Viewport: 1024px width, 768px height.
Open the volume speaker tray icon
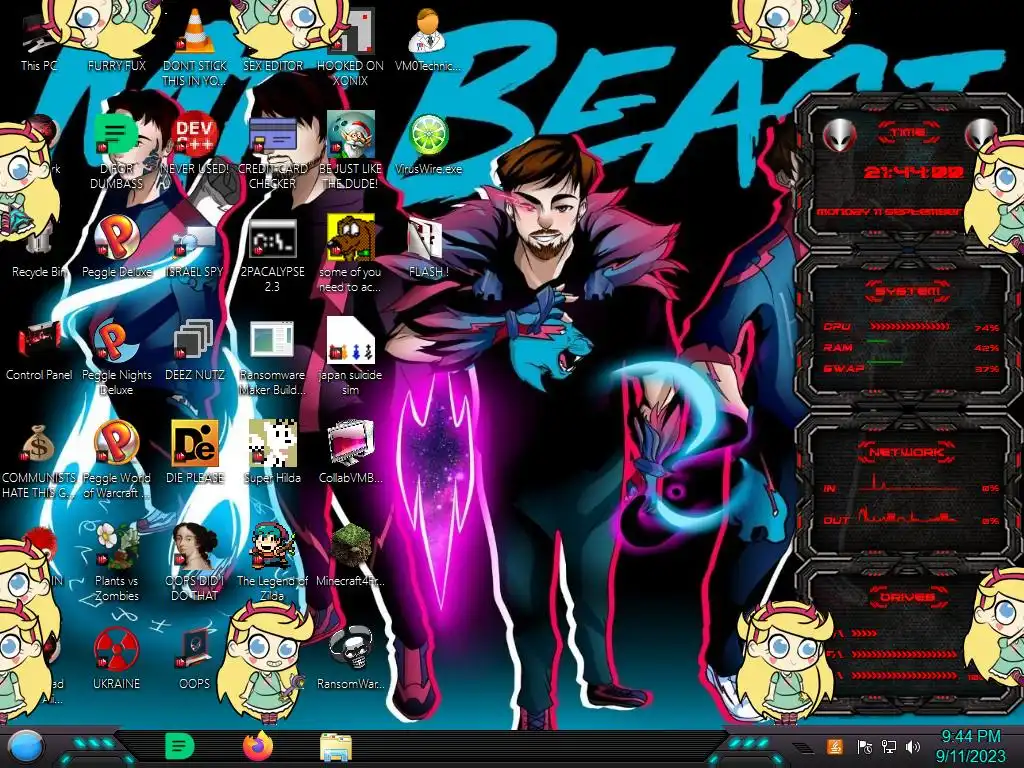click(913, 747)
